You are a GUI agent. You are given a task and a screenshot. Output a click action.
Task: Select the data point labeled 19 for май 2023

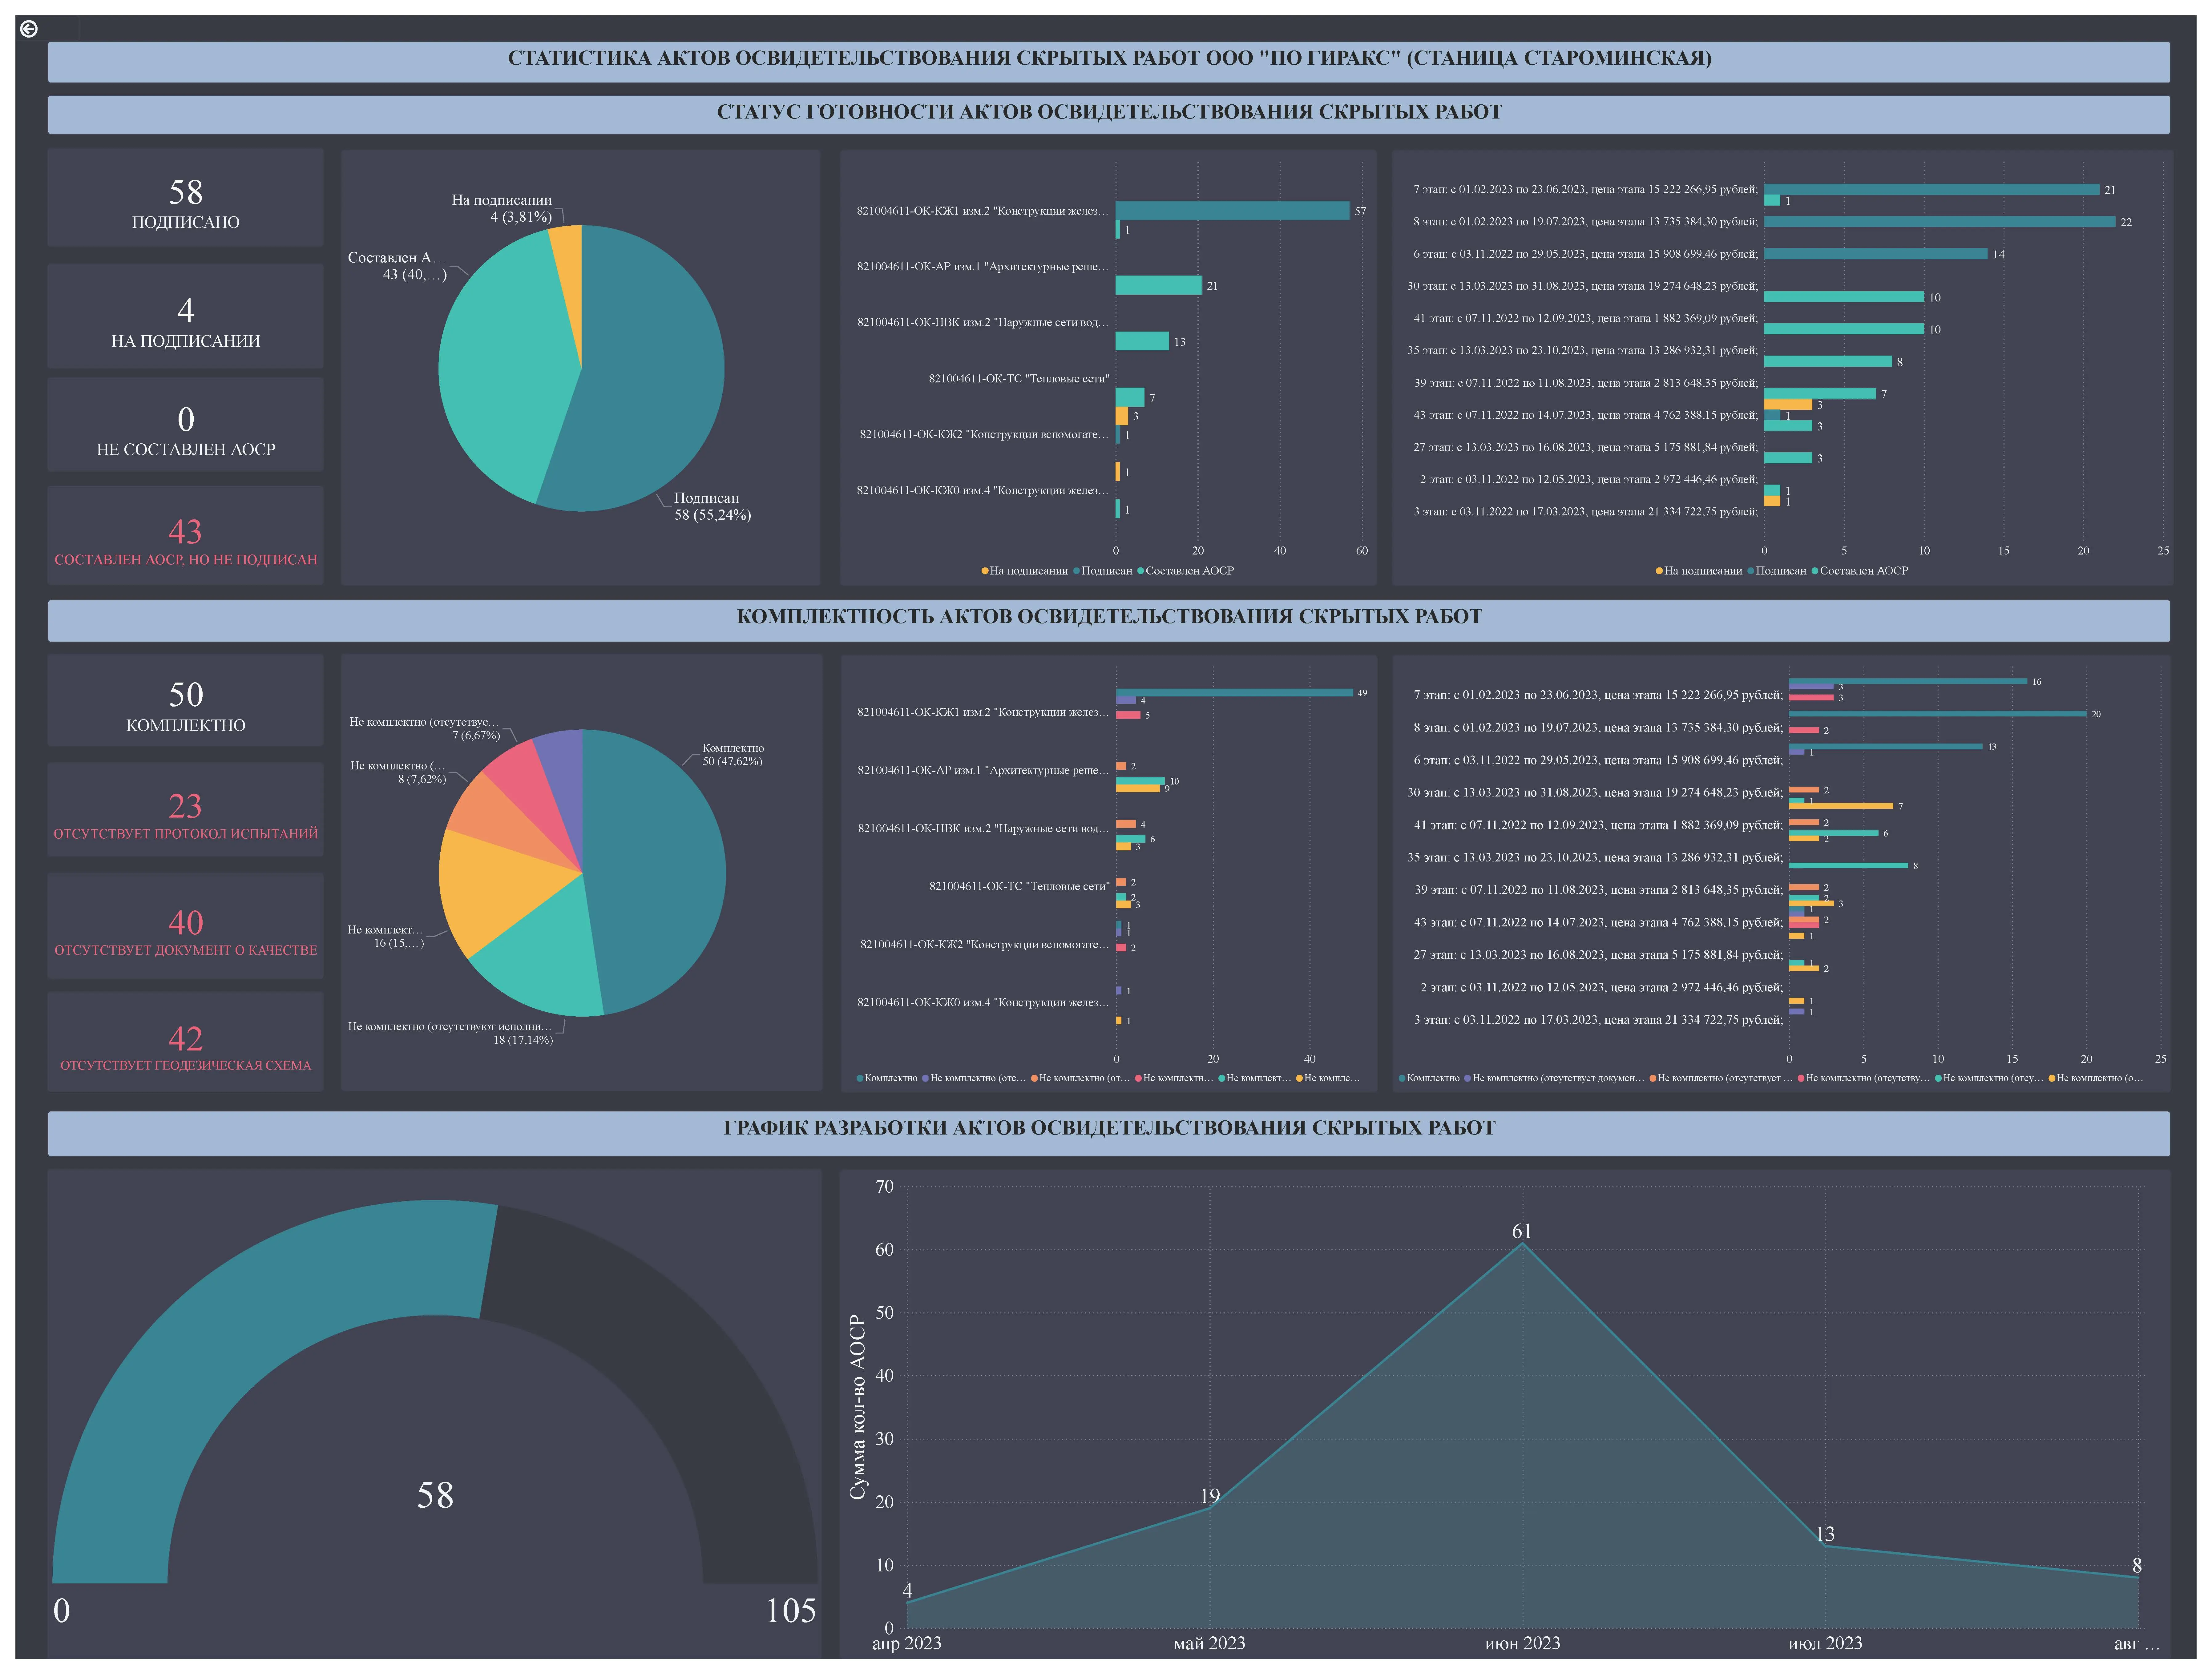coord(1210,1508)
